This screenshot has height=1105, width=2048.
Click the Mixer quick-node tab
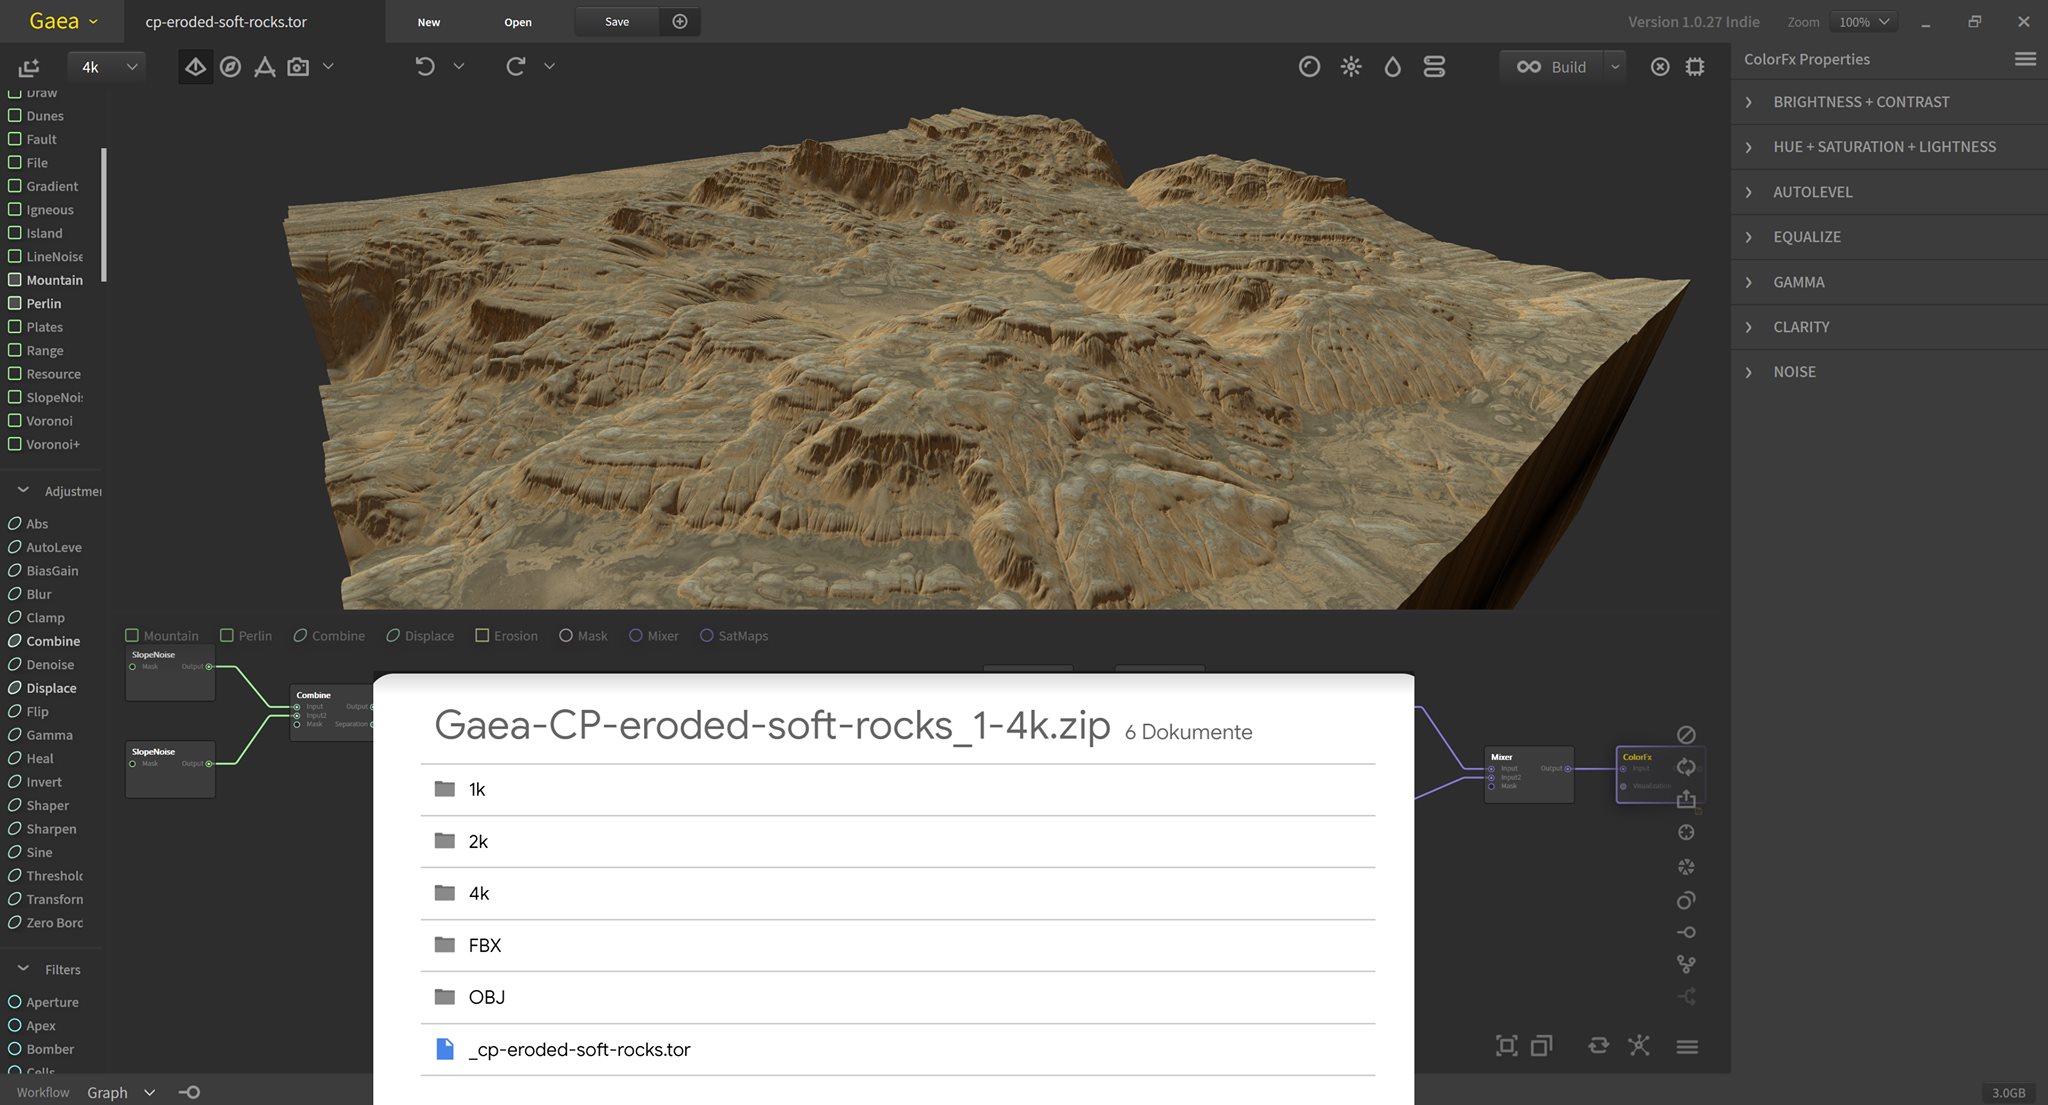(x=654, y=636)
